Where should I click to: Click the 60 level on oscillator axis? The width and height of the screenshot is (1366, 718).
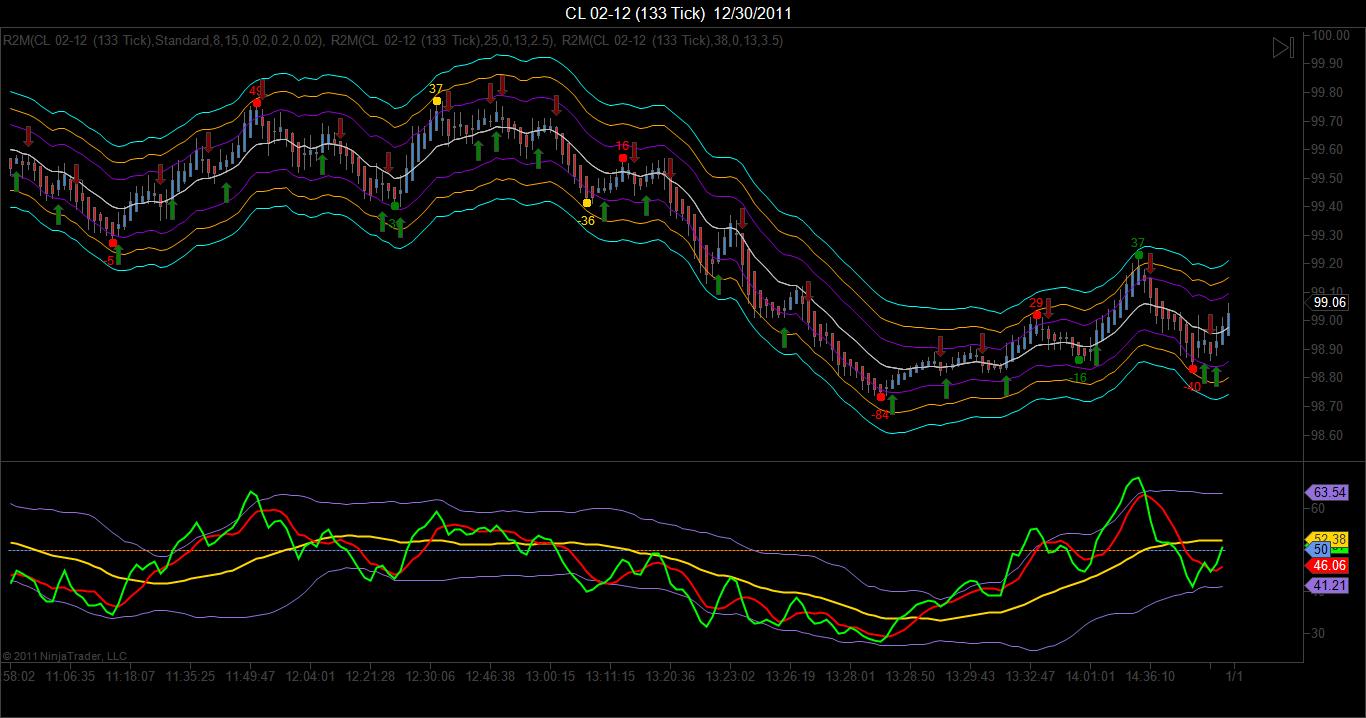click(1319, 508)
